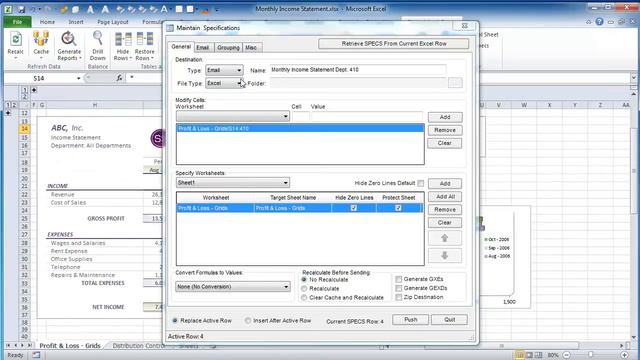
Task: Open the Generate Reports dropdown arrow
Action: pos(80,58)
